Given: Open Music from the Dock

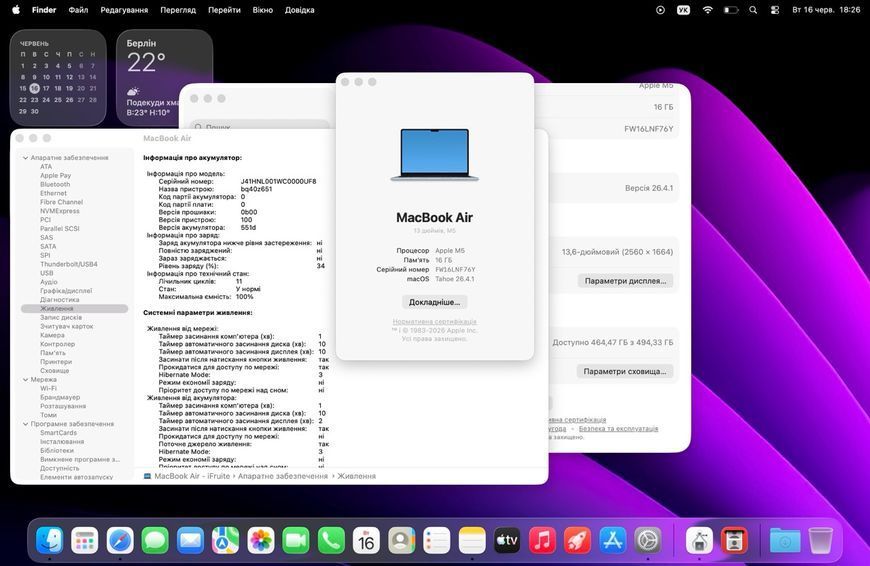Looking at the screenshot, I should point(543,540).
